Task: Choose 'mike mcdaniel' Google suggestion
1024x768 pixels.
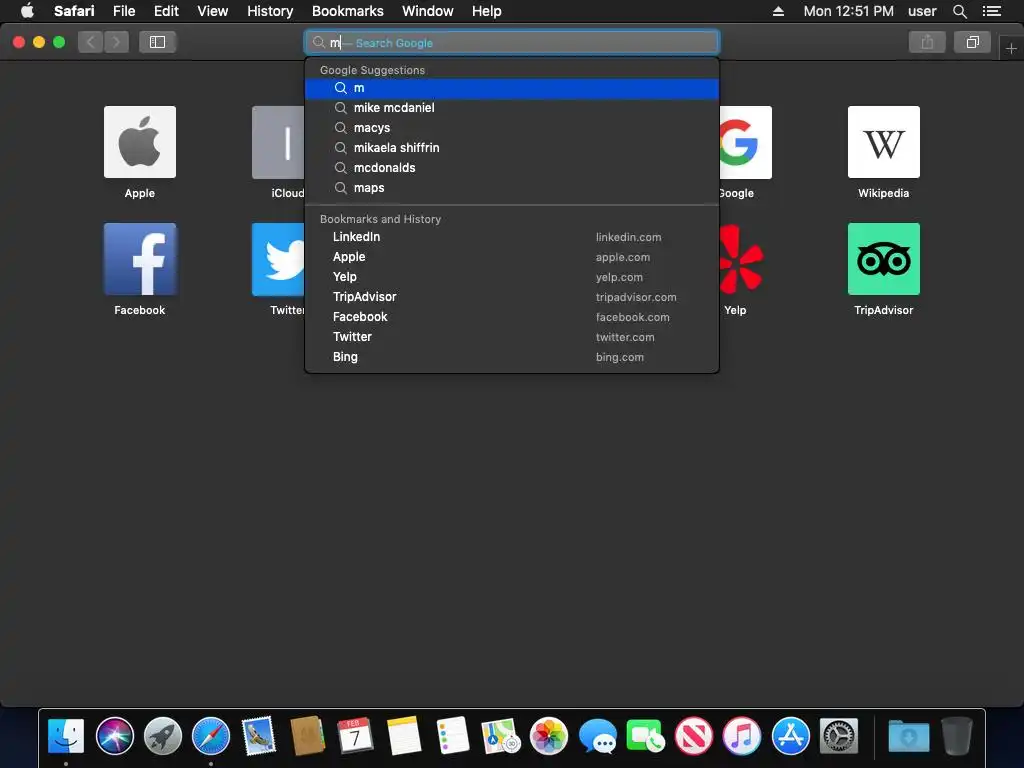Action: pos(512,108)
